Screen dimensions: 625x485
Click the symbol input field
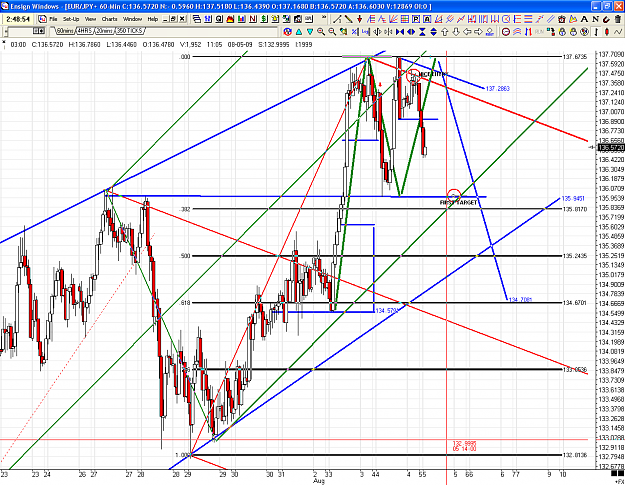19,31
